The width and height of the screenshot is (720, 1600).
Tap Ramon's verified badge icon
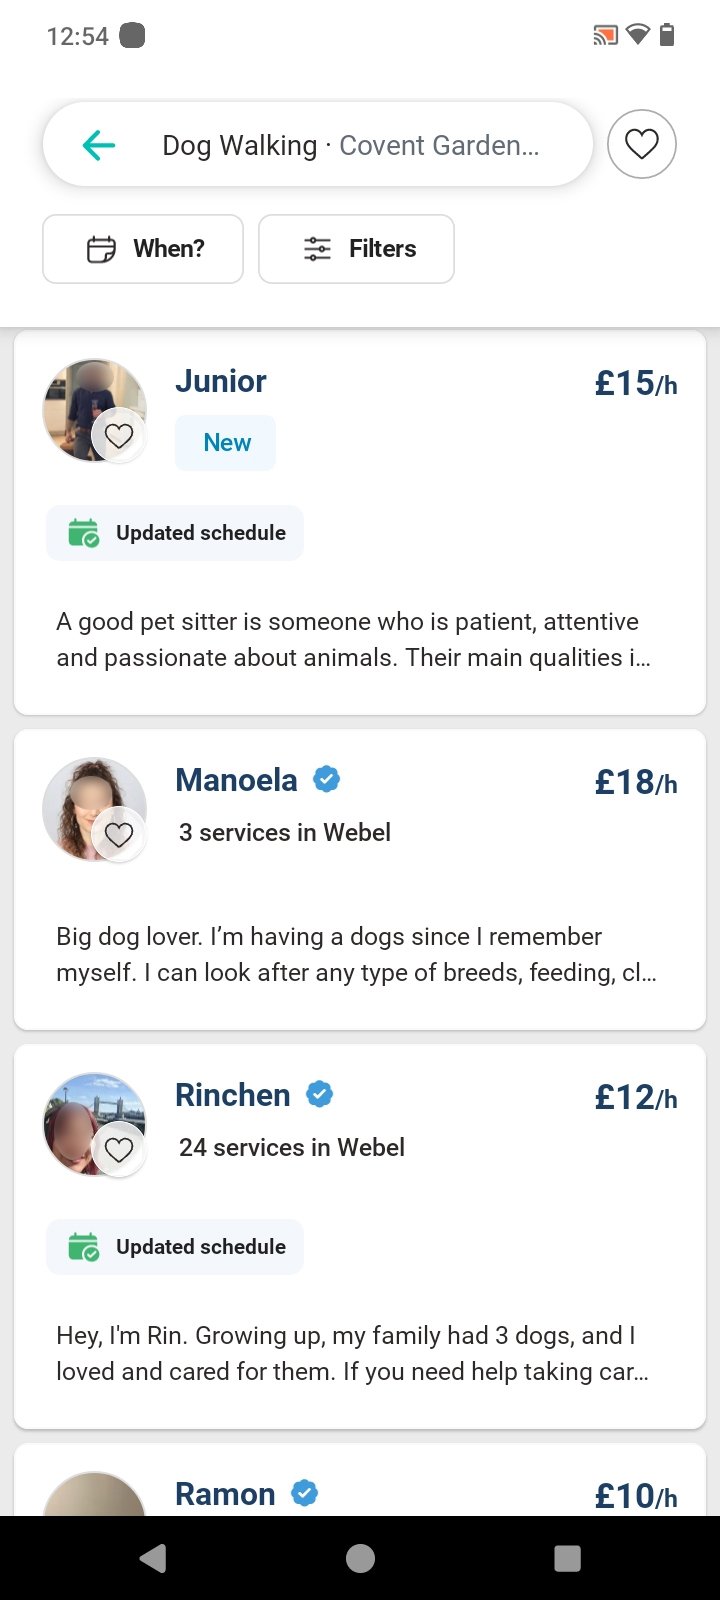tap(305, 1493)
